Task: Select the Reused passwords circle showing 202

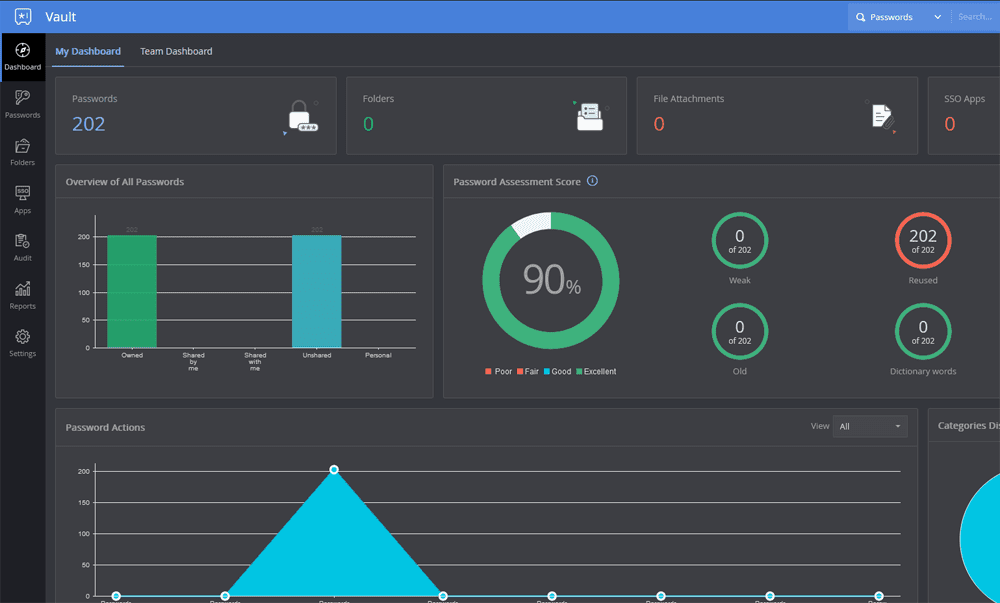Action: click(922, 240)
